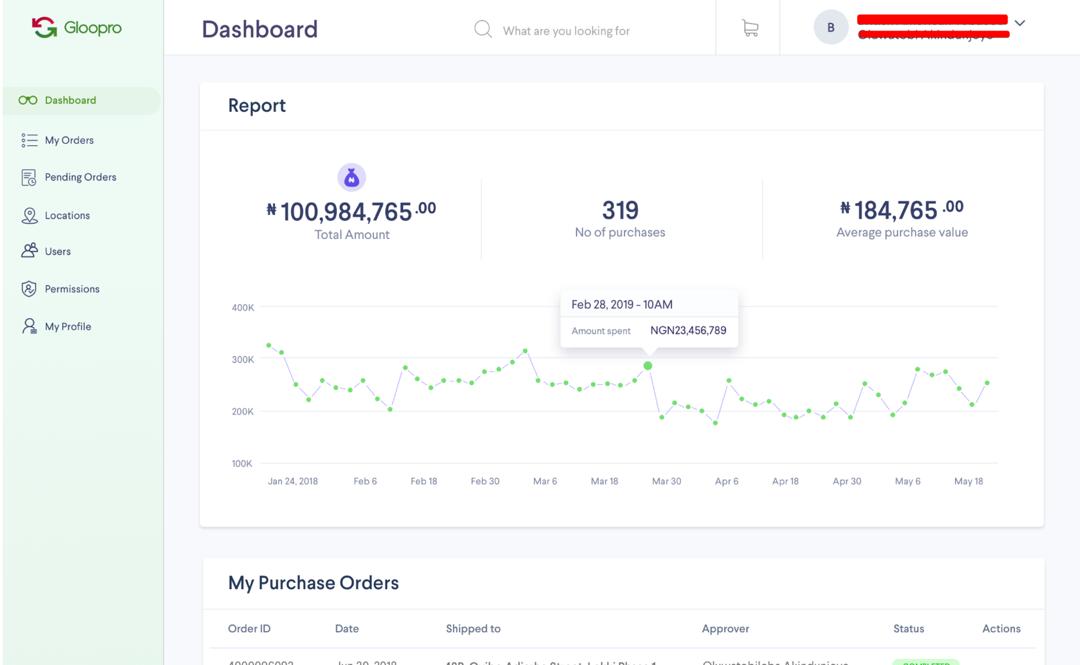Click the search magnifier icon
Screen dimensions: 1080x665
pos(483,29)
